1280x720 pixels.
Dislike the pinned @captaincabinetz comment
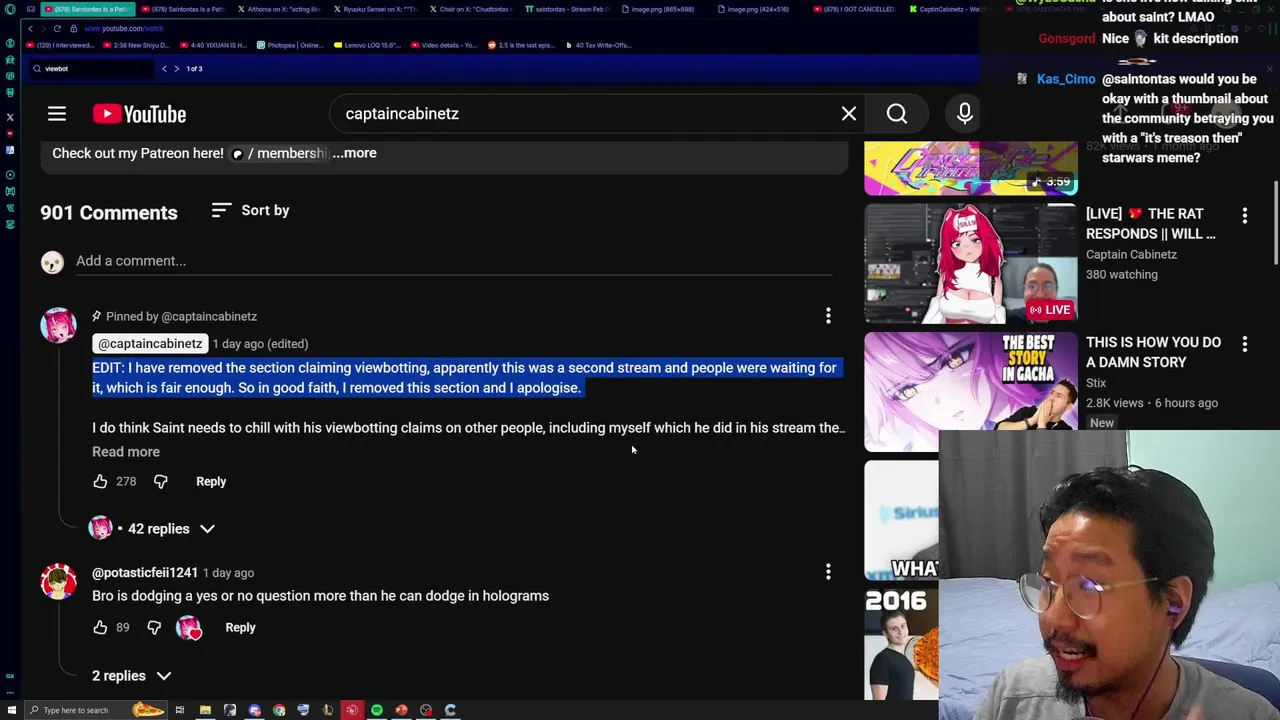160,482
